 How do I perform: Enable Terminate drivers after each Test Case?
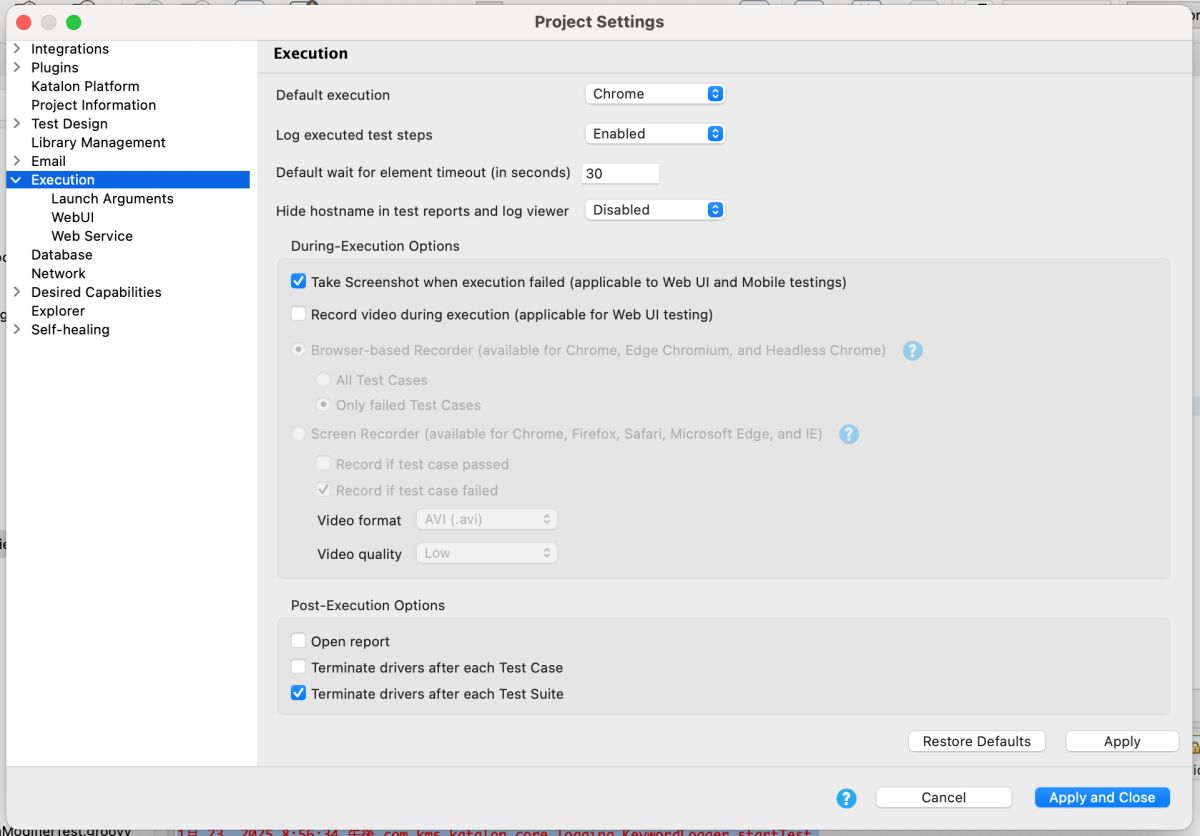coord(298,667)
